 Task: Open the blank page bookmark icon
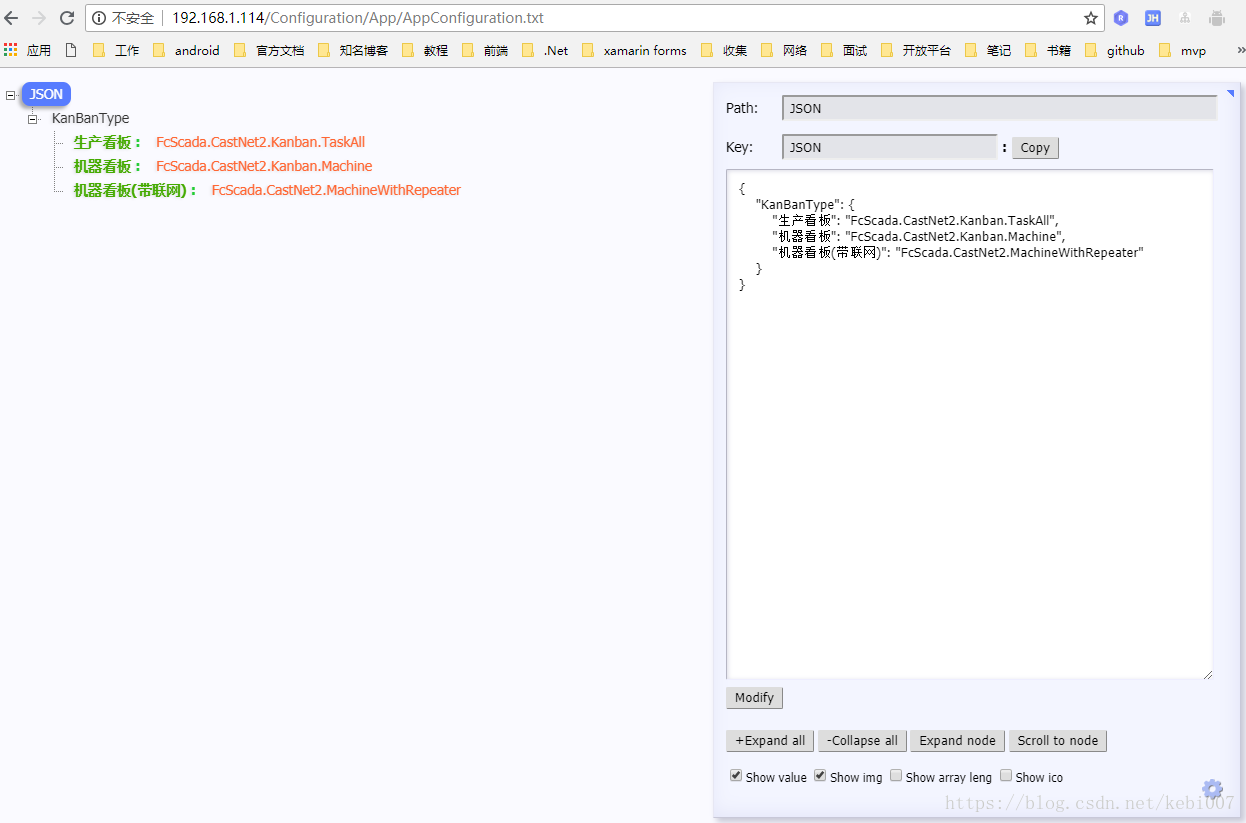pyautogui.click(x=71, y=50)
